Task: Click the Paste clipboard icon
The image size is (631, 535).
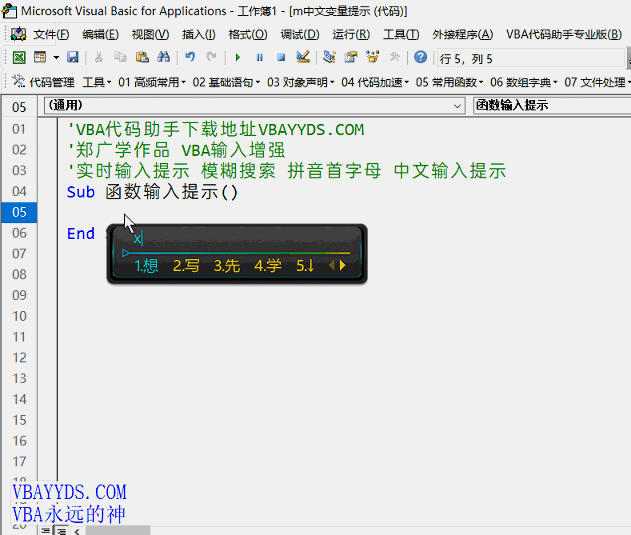Action: click(142, 58)
